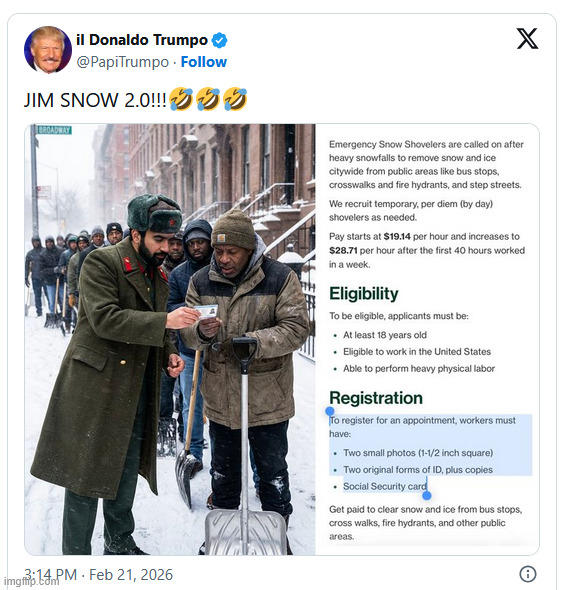Click the highlighted Social Security card text
The height and width of the screenshot is (590, 562).
point(385,486)
